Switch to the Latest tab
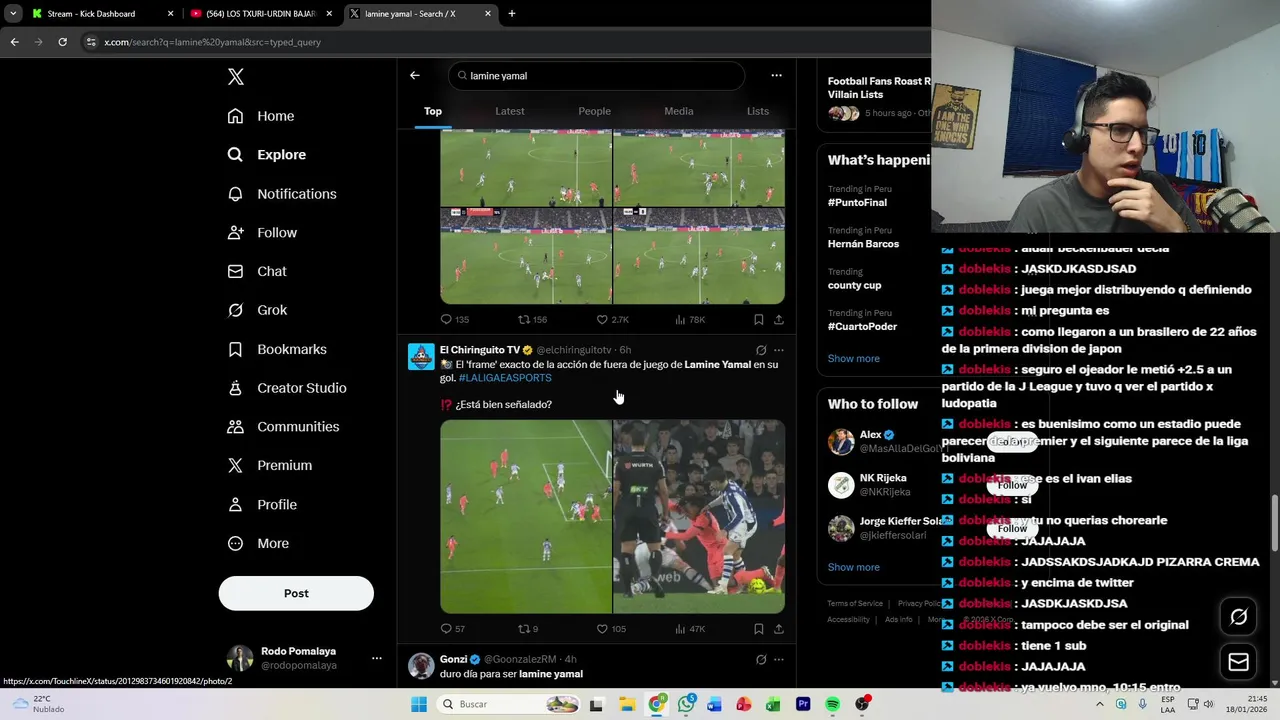Viewport: 1280px width, 720px height. [510, 111]
